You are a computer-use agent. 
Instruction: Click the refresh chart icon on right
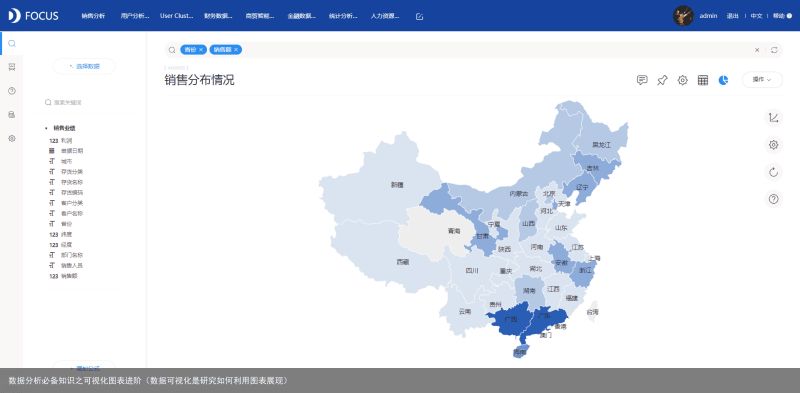click(773, 172)
